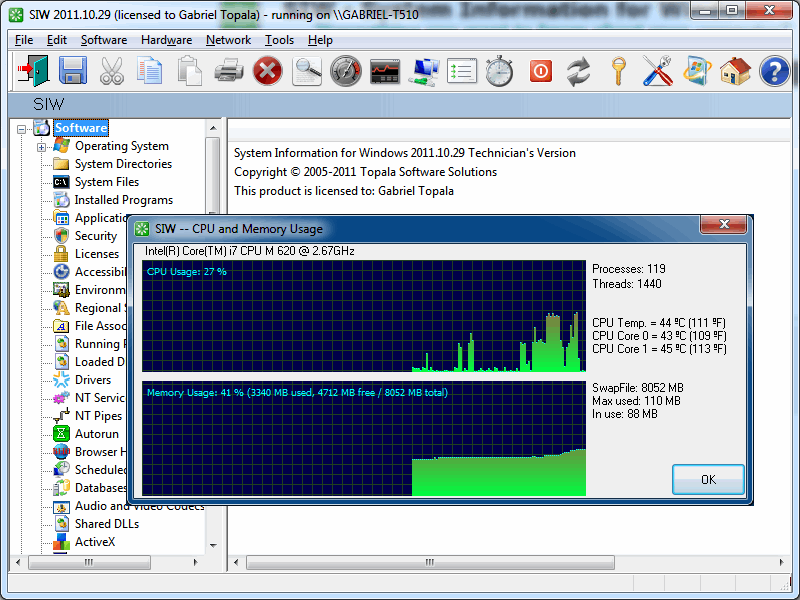Screen dimensions: 800x600
Task: Open the blue Help question mark icon
Action: point(774,71)
